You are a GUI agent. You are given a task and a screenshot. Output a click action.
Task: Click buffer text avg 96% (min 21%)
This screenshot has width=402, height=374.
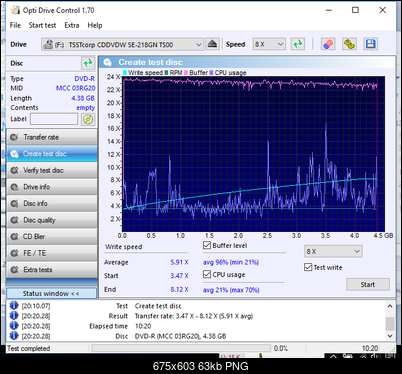click(231, 262)
